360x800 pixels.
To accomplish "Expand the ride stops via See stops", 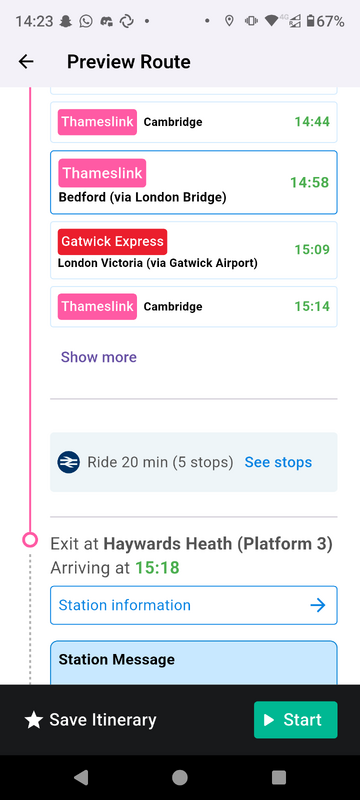I will (278, 462).
